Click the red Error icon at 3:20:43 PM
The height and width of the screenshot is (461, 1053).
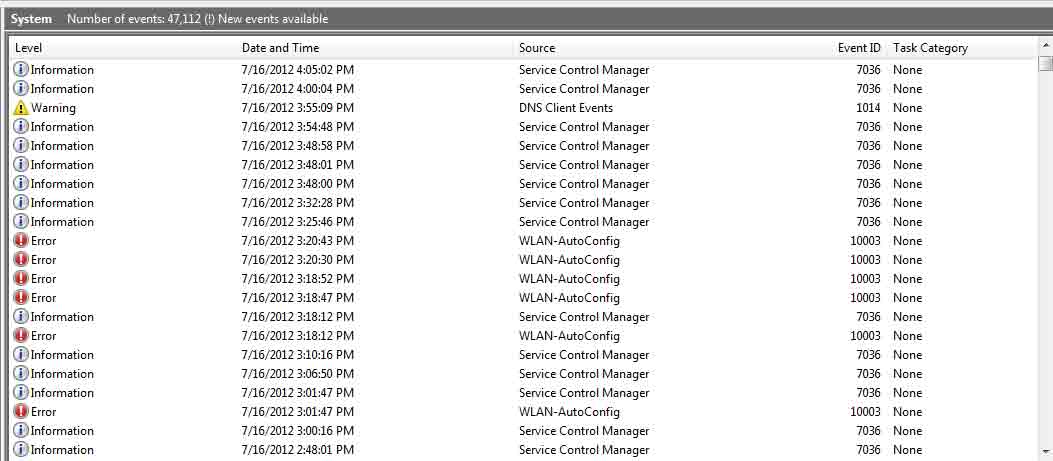click(x=21, y=241)
